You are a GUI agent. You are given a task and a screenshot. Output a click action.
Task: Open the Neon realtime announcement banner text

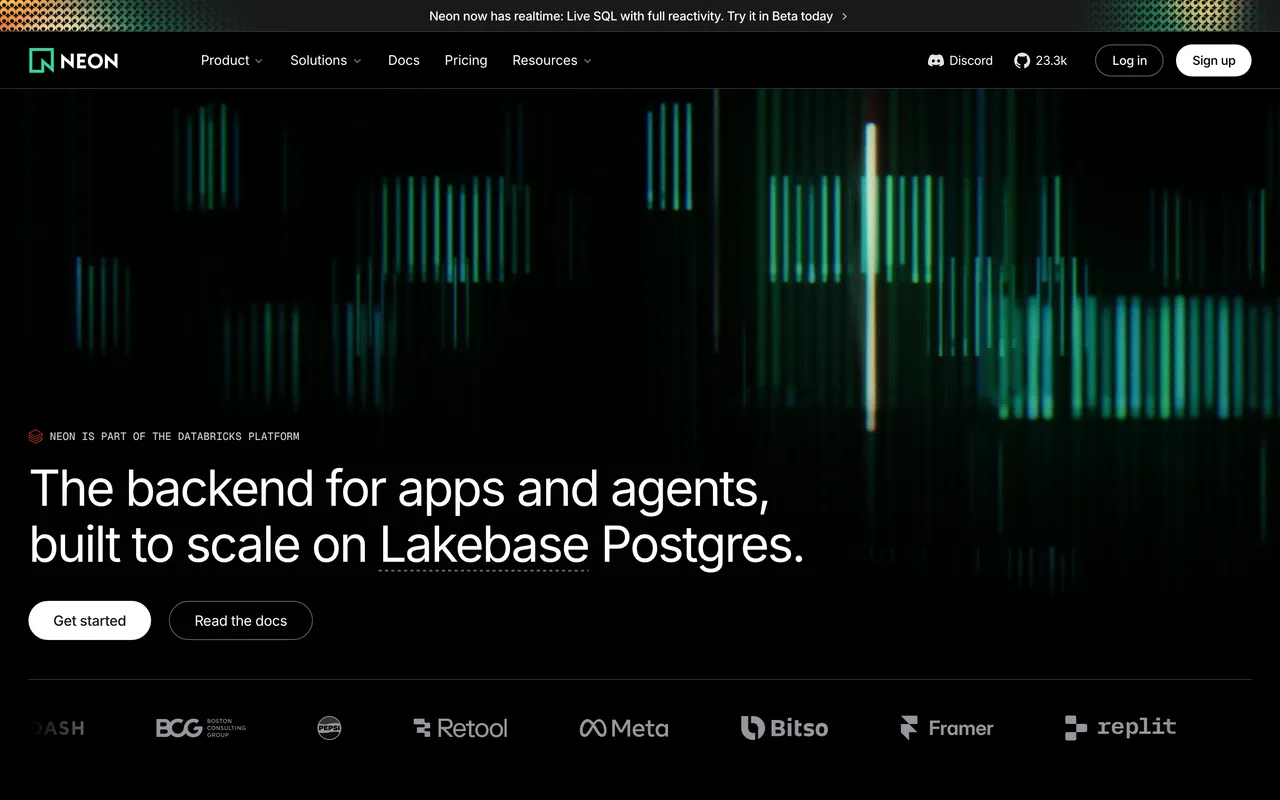(631, 16)
